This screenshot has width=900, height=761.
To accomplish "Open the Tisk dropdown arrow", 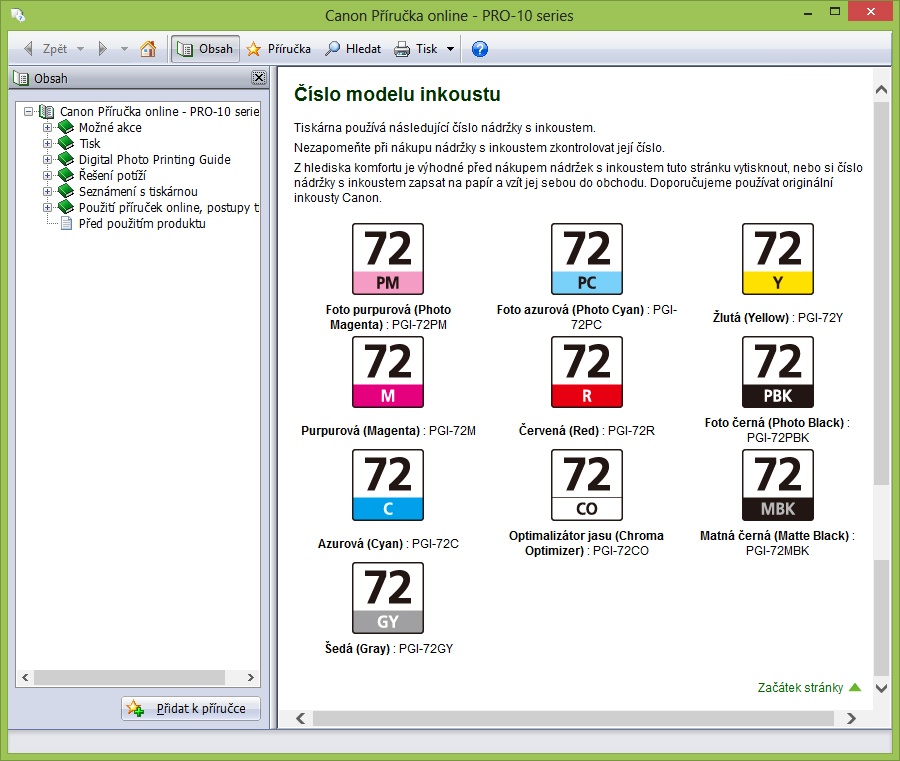I will click(x=451, y=49).
